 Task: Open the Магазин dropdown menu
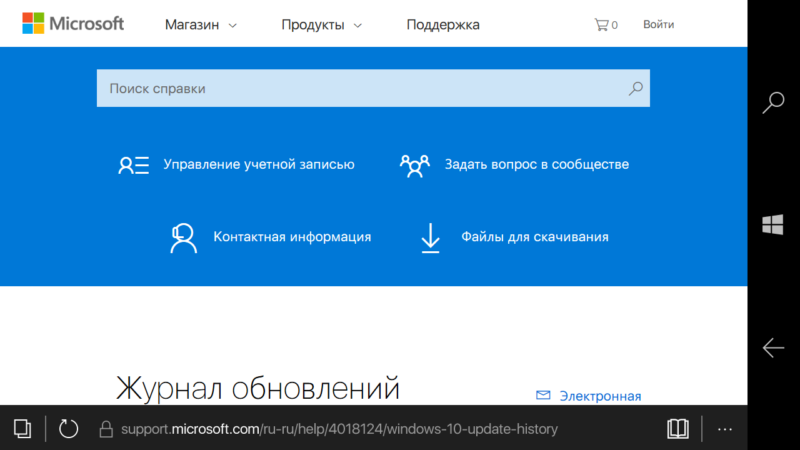[x=201, y=24]
